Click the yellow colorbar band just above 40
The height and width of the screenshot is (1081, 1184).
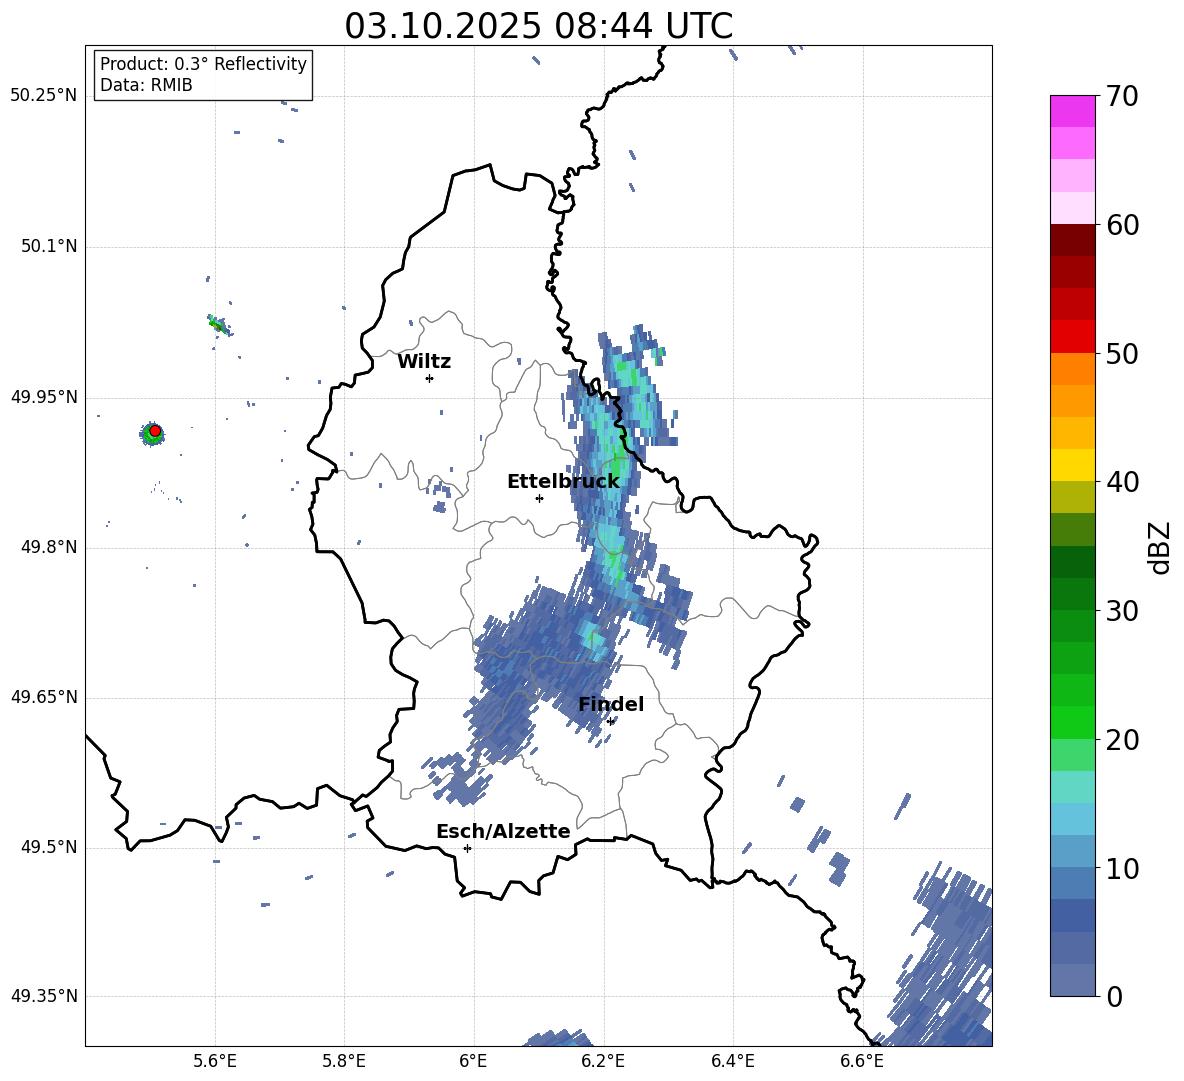click(1072, 465)
